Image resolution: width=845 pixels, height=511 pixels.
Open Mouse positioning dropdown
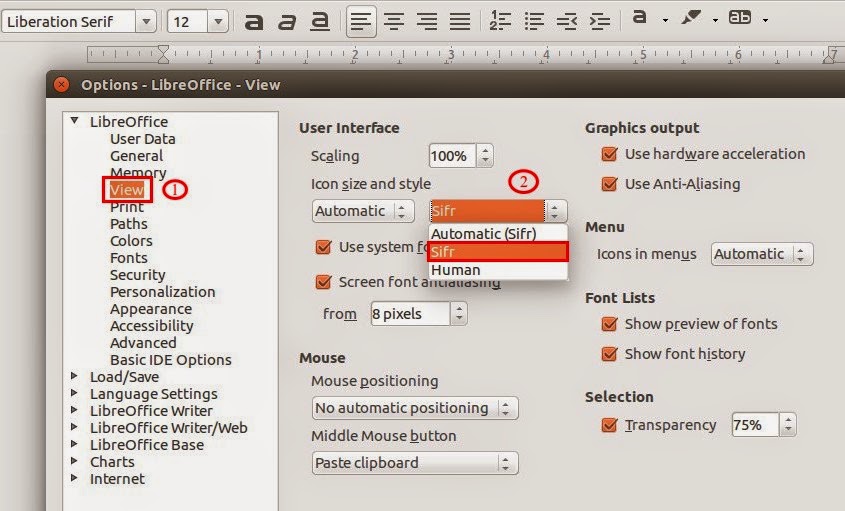[x=415, y=408]
